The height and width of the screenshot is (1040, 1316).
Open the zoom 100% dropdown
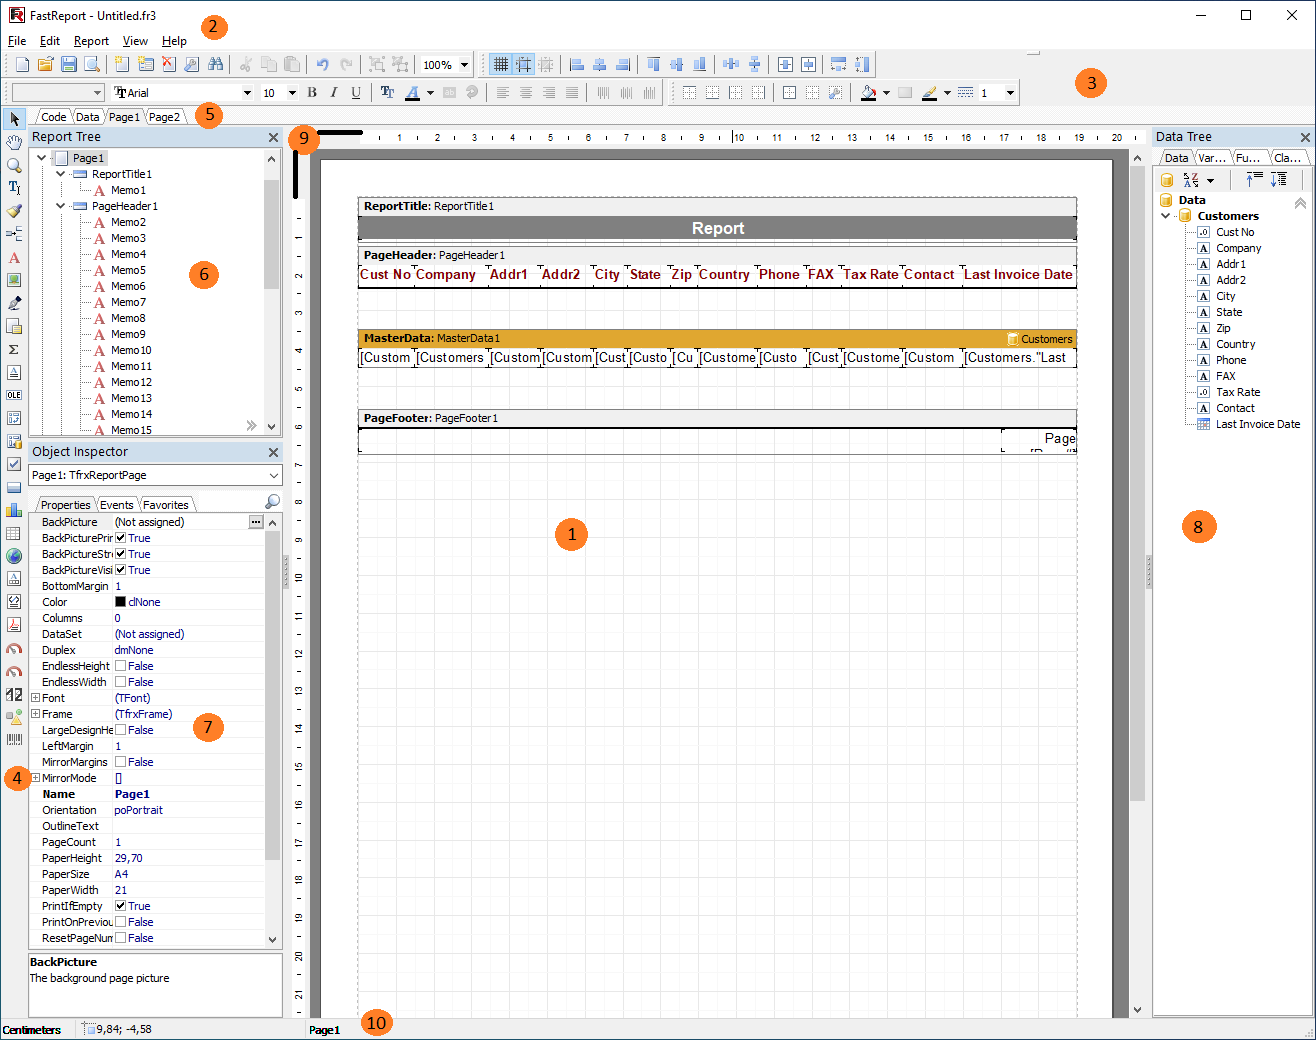[x=464, y=65]
